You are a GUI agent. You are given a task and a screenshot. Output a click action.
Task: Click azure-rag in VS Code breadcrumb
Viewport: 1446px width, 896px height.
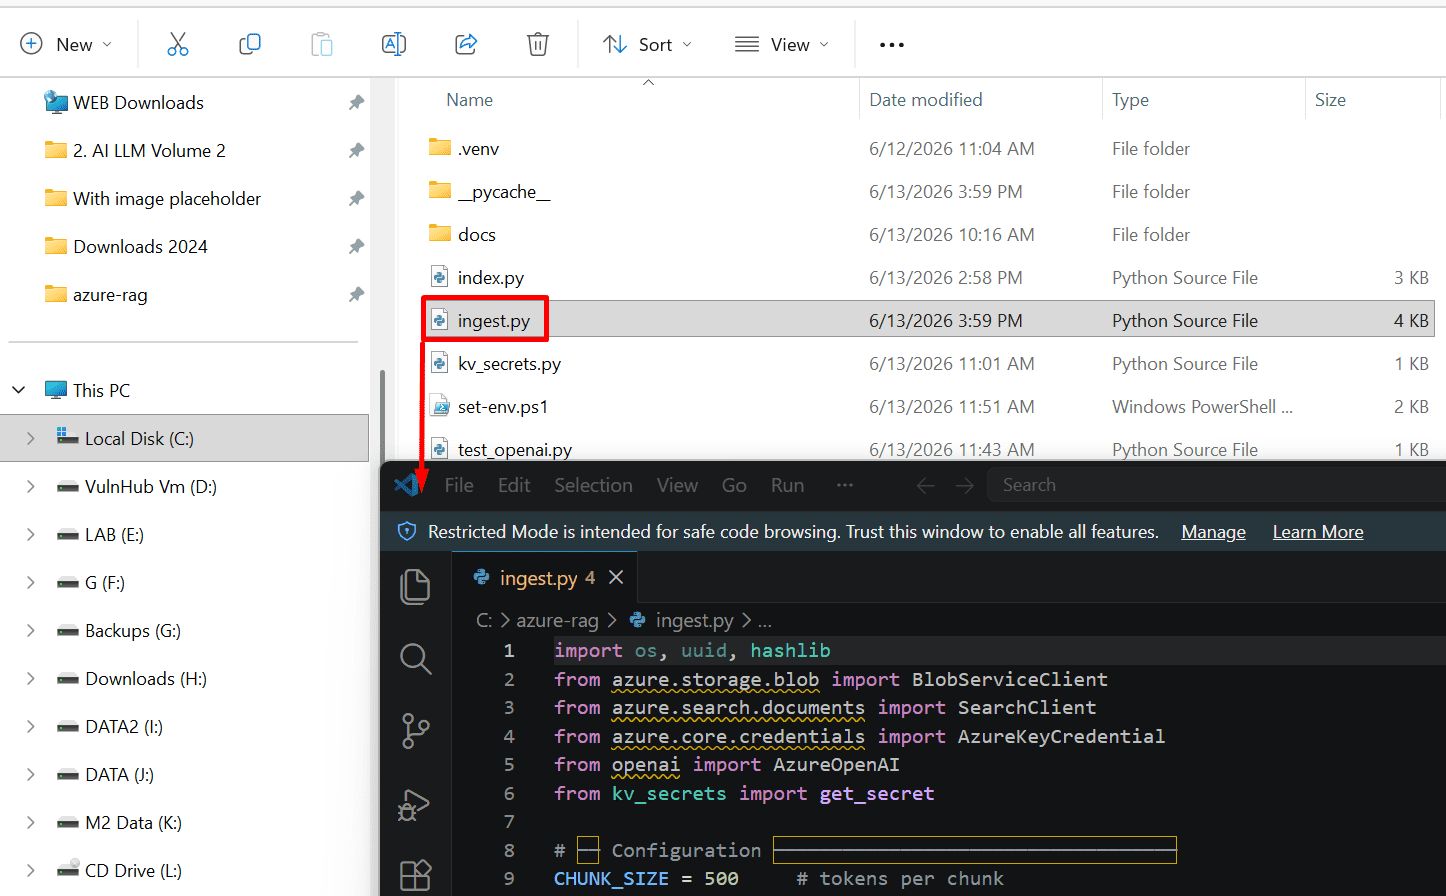pyautogui.click(x=557, y=621)
